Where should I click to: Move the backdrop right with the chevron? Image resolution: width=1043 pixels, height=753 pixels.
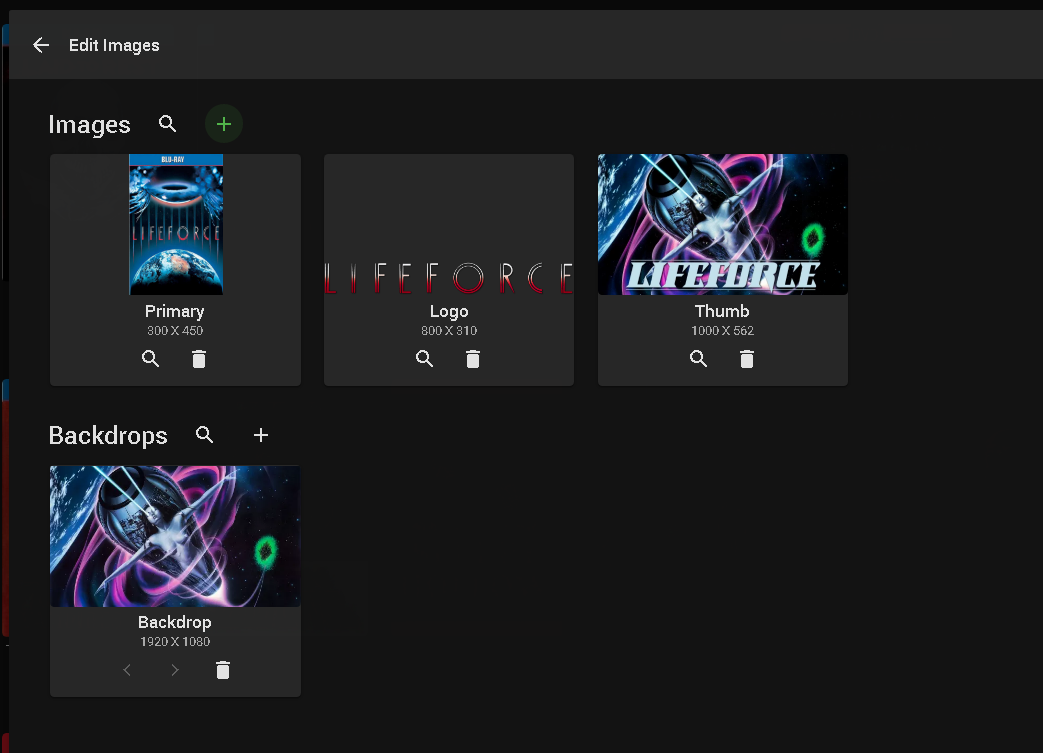tap(175, 670)
